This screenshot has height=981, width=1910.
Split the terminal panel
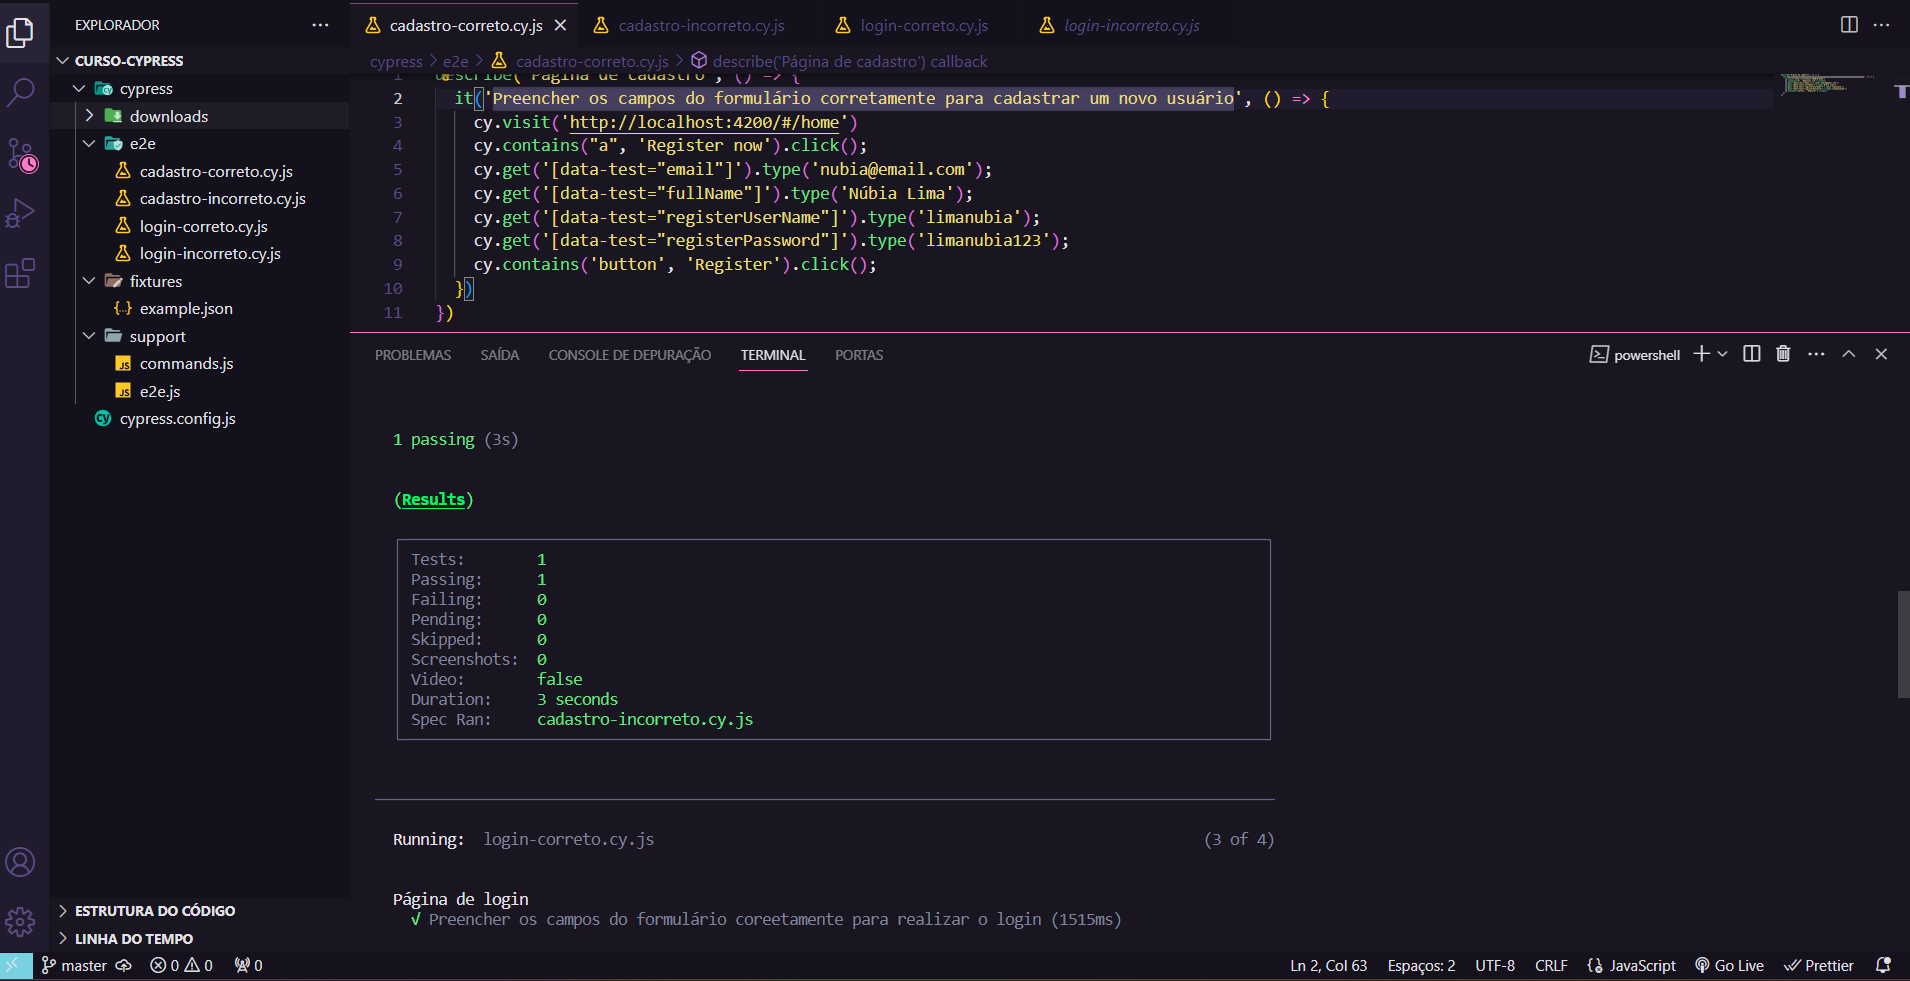tap(1751, 354)
